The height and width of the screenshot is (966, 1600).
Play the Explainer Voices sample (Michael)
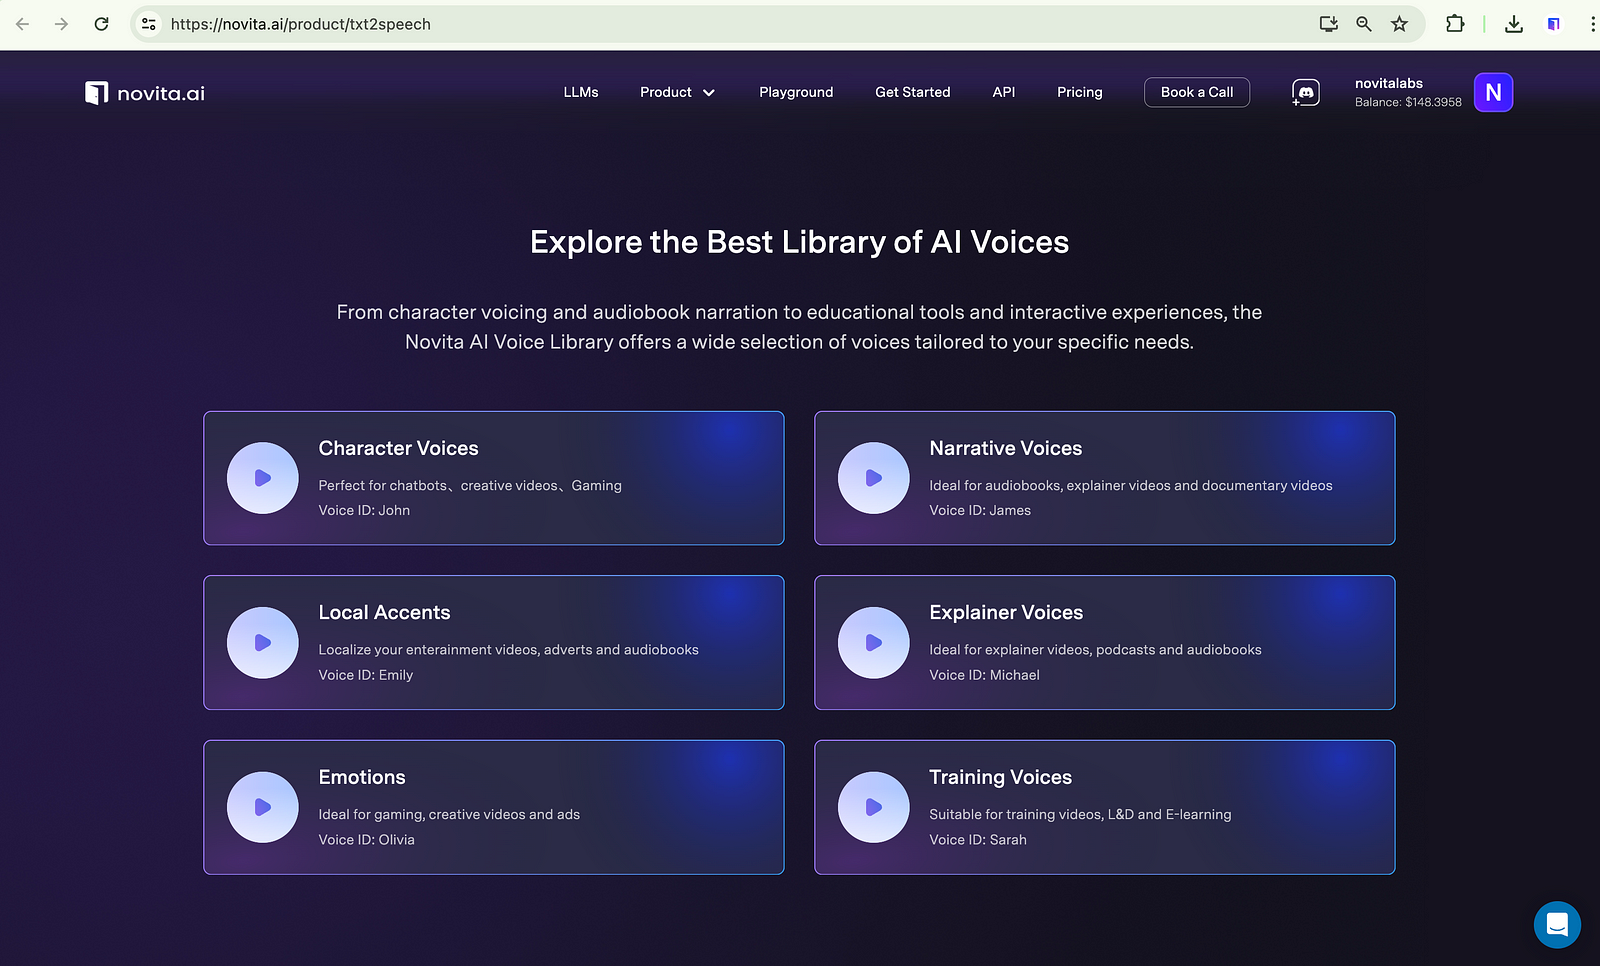pyautogui.click(x=873, y=643)
